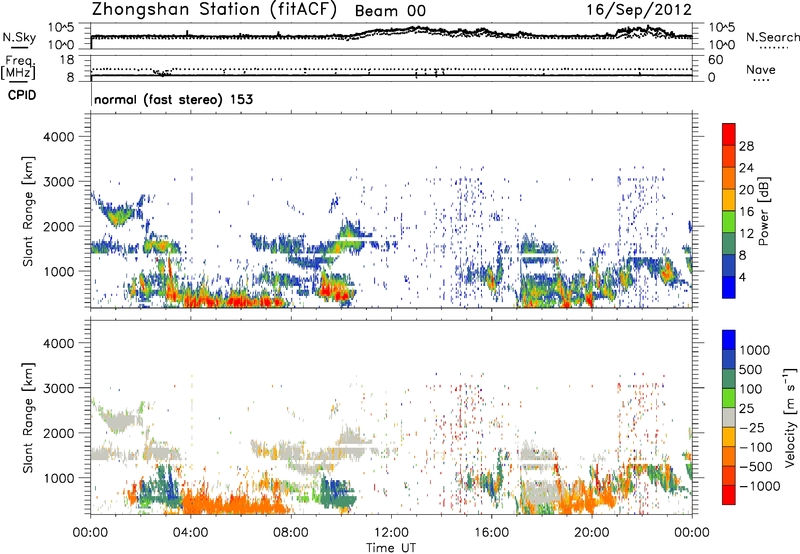Click the "Nave" legend label
The image size is (800, 554).
point(761,69)
